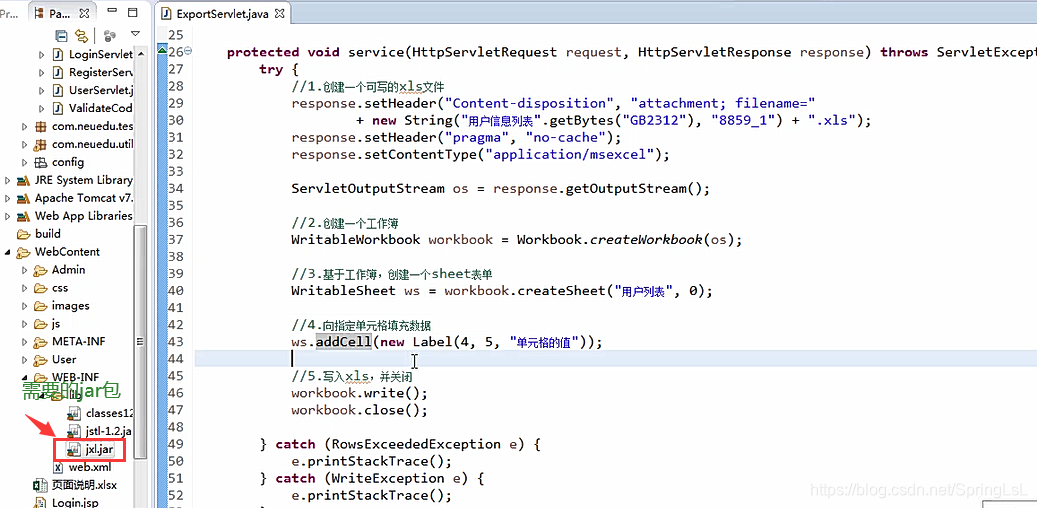
Task: Close the ExportServlet.java editor tab
Action: click(279, 13)
